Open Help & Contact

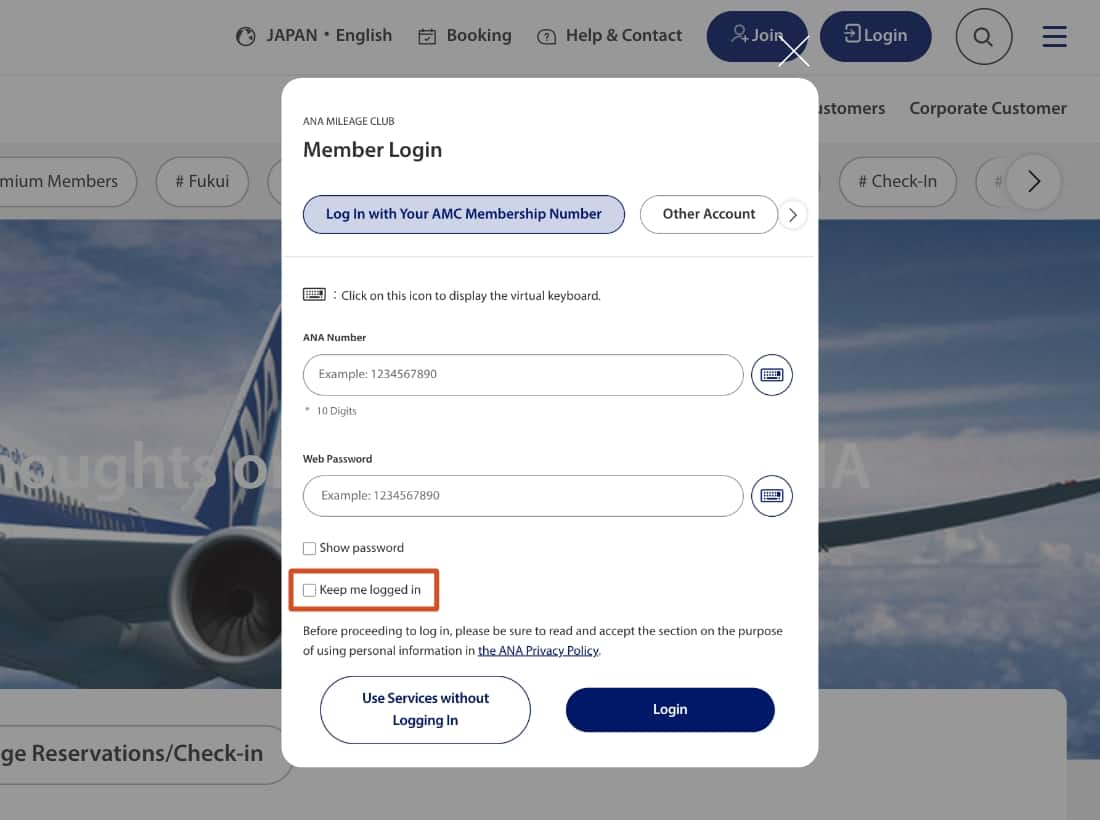(x=610, y=36)
